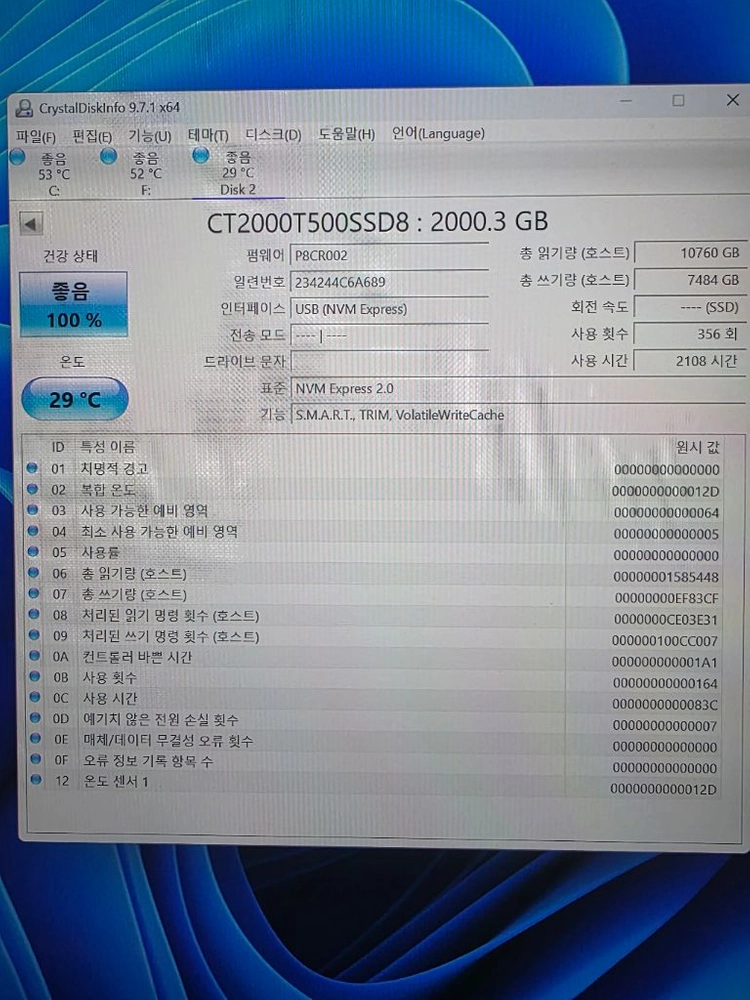Click status dot for 09 처리된 쓰기 명령 횟수
The height and width of the screenshot is (1000, 750).
34,635
